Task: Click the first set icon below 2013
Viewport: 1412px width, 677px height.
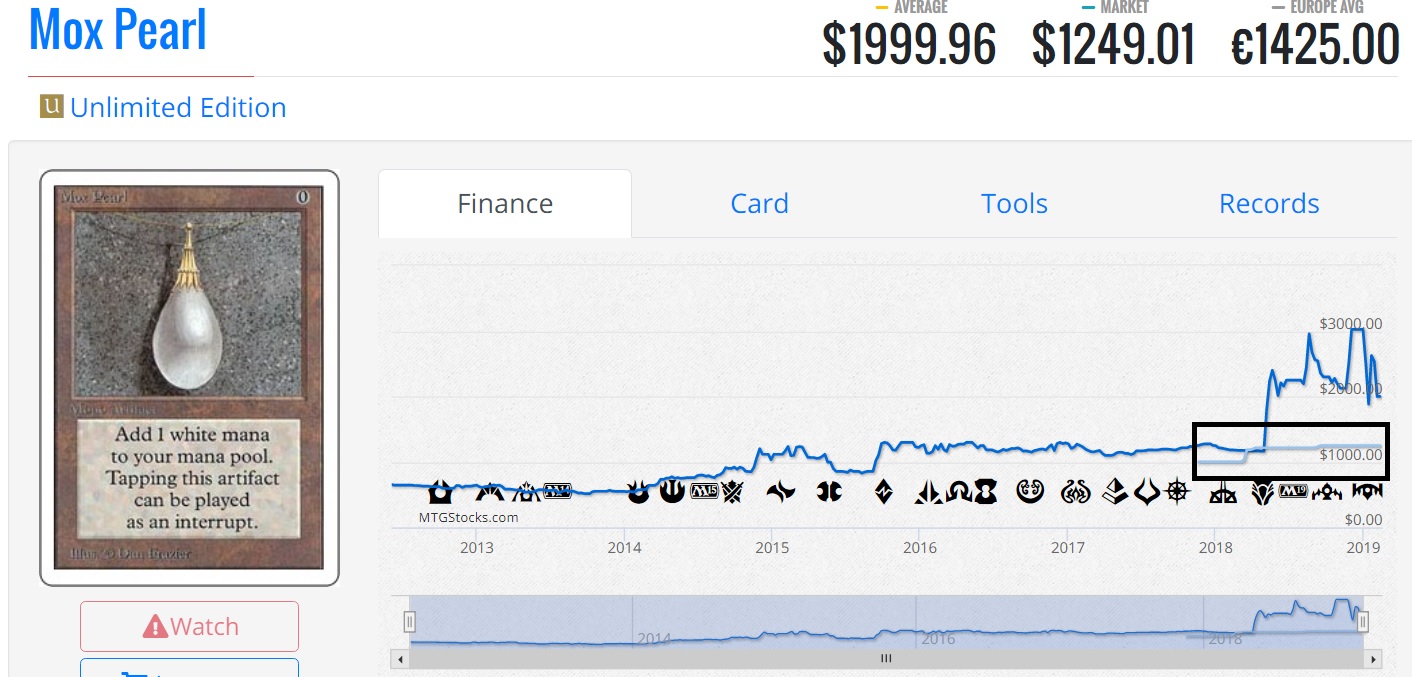Action: click(440, 491)
